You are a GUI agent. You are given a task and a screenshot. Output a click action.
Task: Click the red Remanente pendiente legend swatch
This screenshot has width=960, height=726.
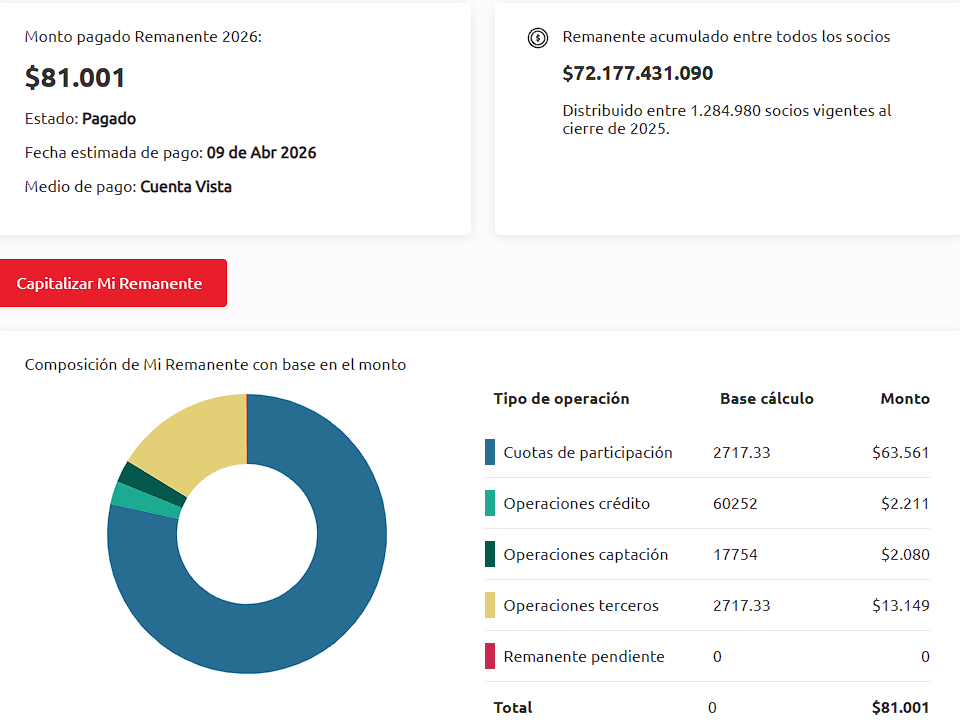[490, 656]
